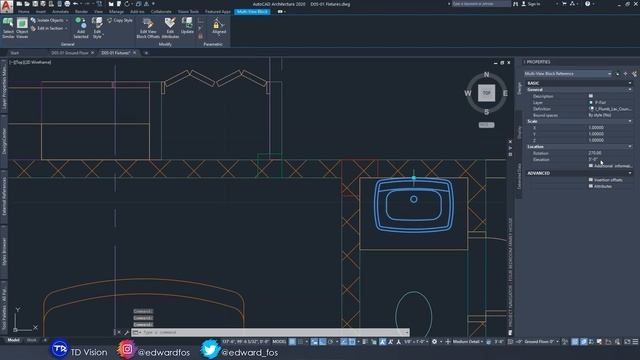Switch to D05-01 Ground Floor drawing tab
640x360 pixels.
(70, 53)
